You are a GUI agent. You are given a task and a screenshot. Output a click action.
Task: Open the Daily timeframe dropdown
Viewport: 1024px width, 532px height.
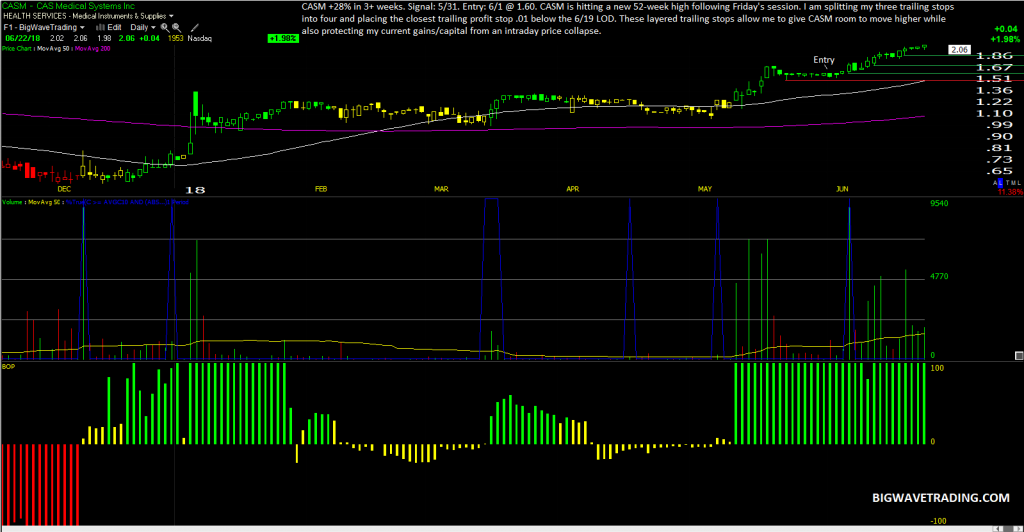tap(143, 27)
